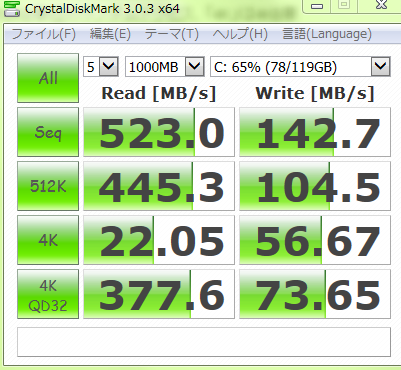Open the 言語(Language) menu
This screenshot has width=401, height=370.
[327, 34]
